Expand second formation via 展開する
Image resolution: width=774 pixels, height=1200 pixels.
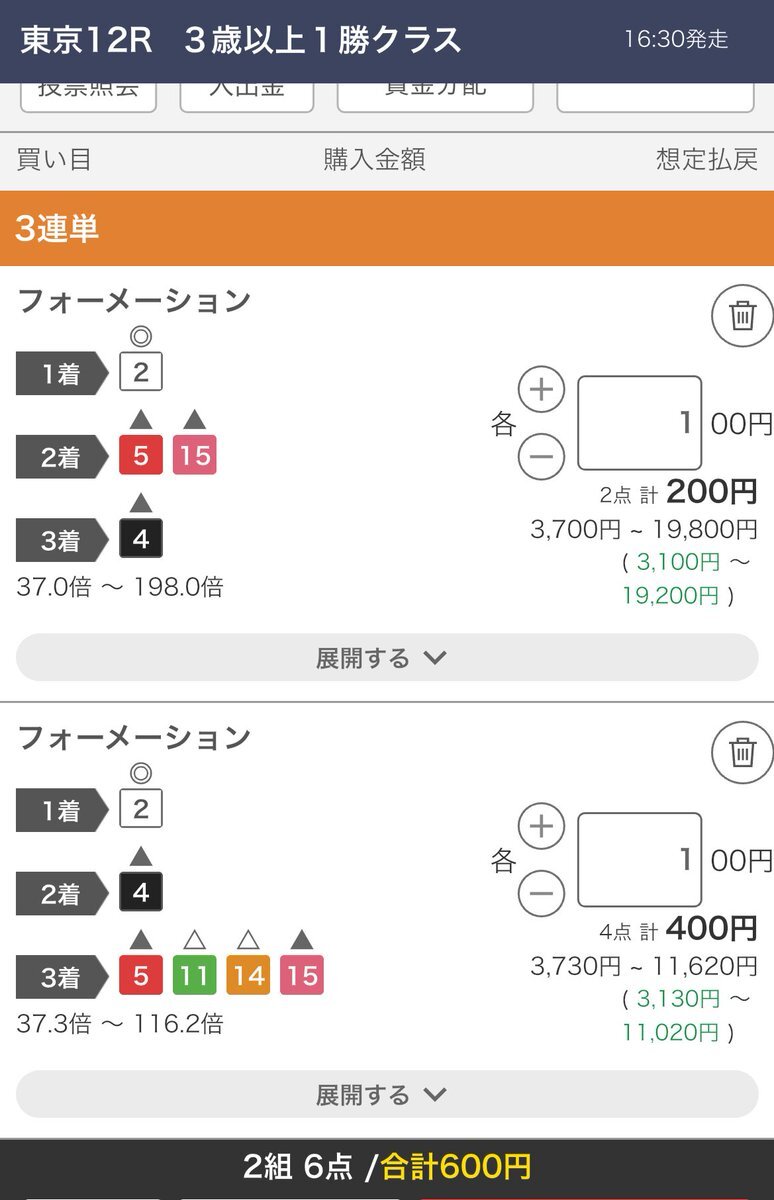[x=387, y=1094]
